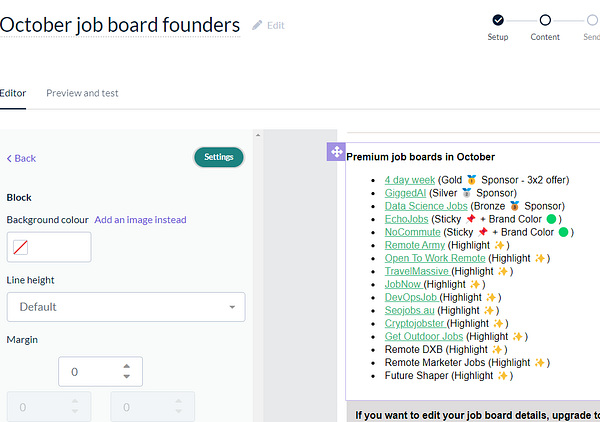The image size is (600, 422).
Task: Open the Line height dropdown
Action: coord(126,306)
